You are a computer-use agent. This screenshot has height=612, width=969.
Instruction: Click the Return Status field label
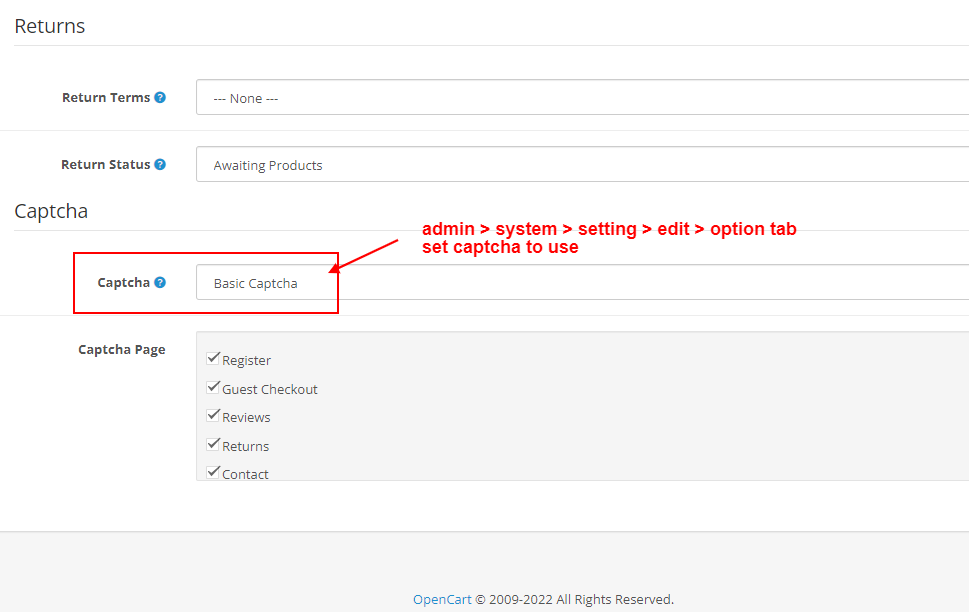coord(106,164)
